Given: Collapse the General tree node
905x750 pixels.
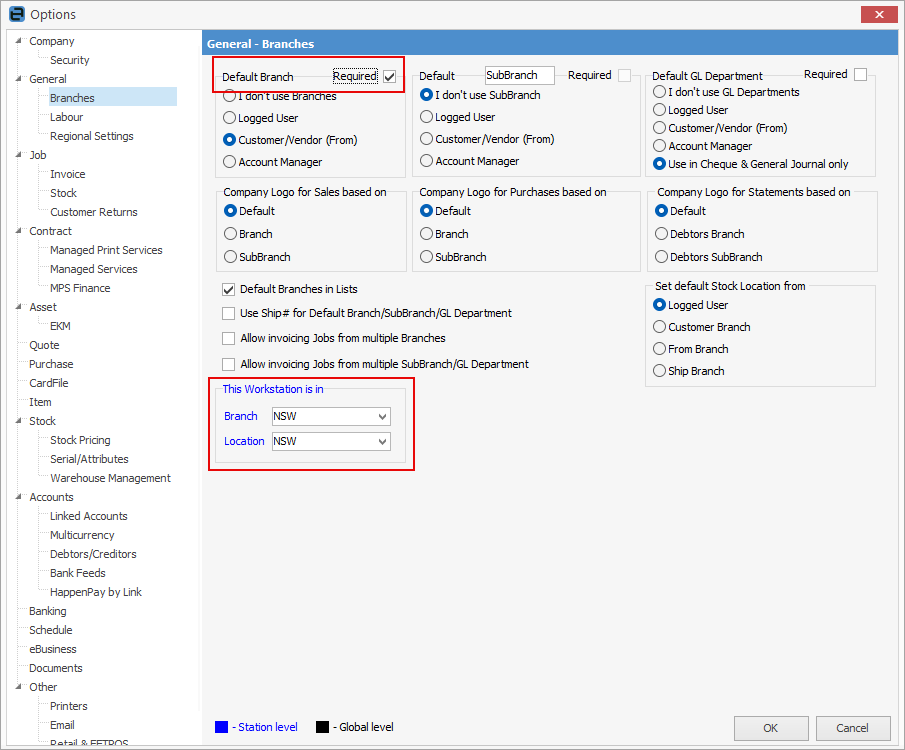Looking at the screenshot, I should [18, 79].
